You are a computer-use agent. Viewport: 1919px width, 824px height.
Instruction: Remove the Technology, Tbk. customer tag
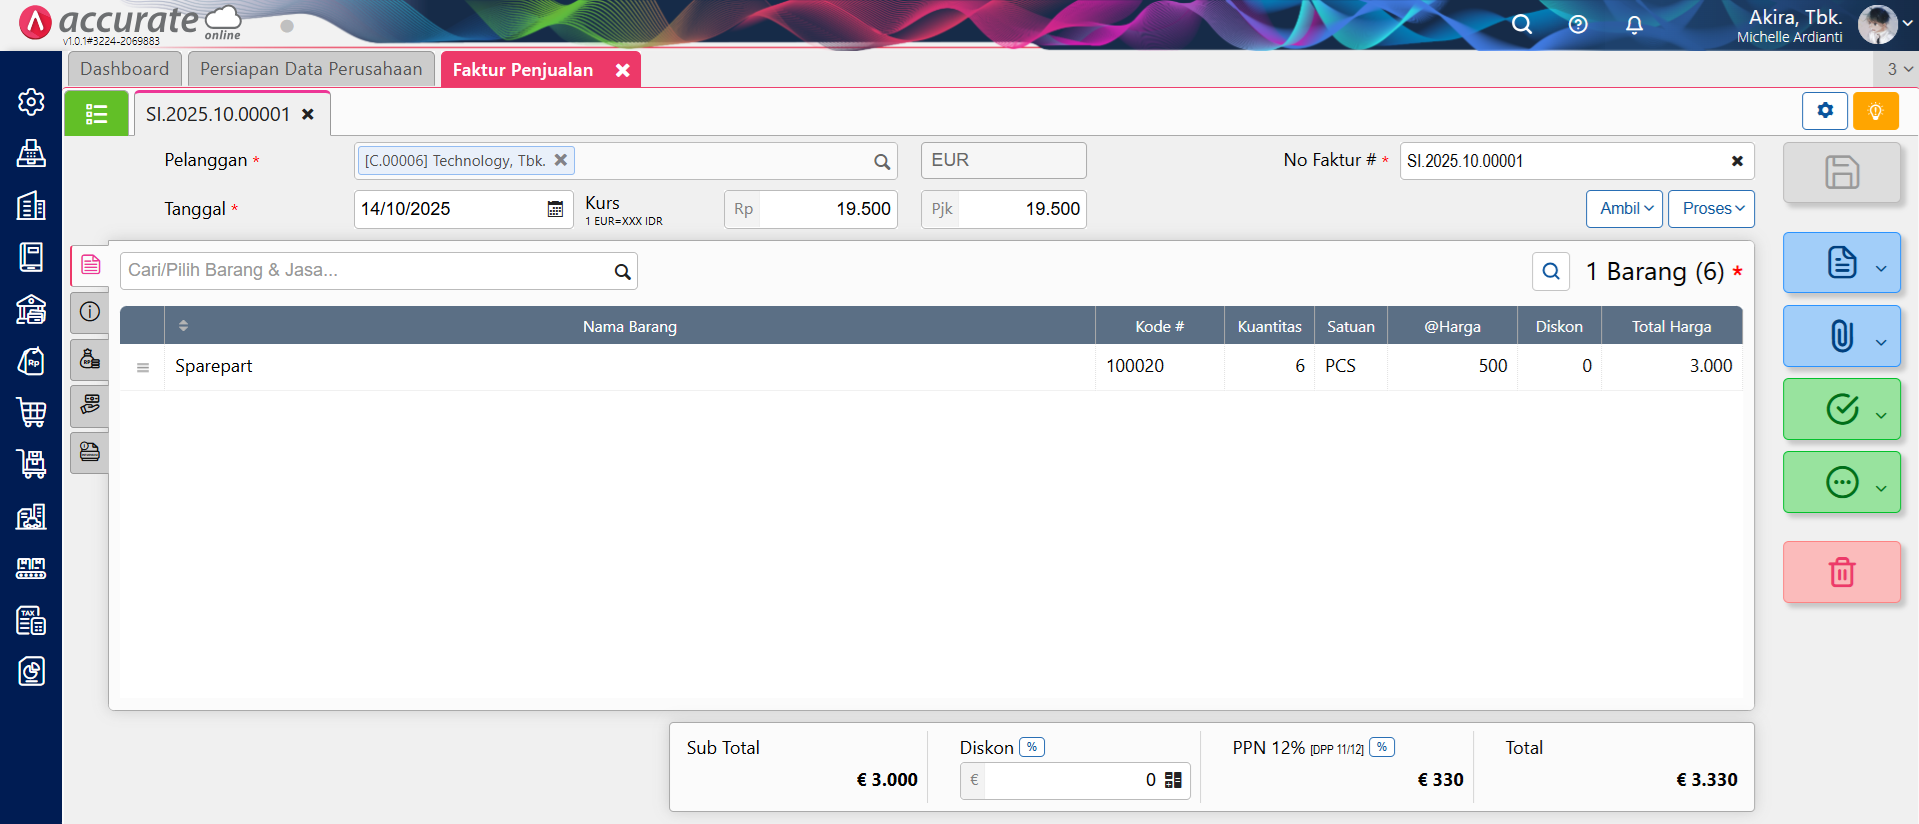(561, 160)
